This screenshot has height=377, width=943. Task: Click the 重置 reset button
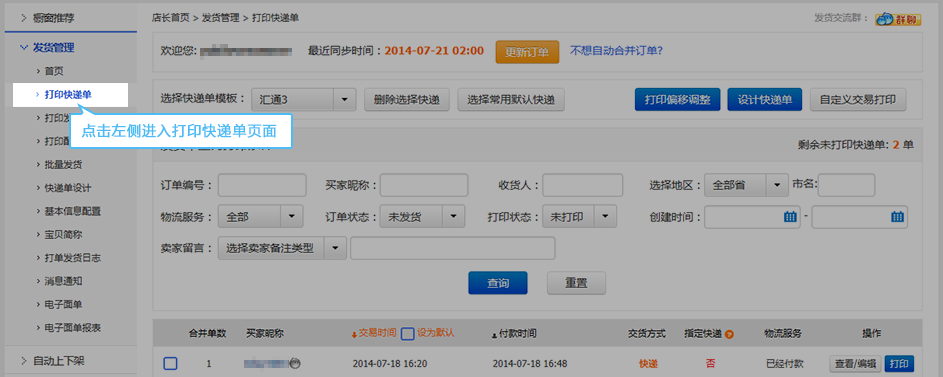point(576,283)
